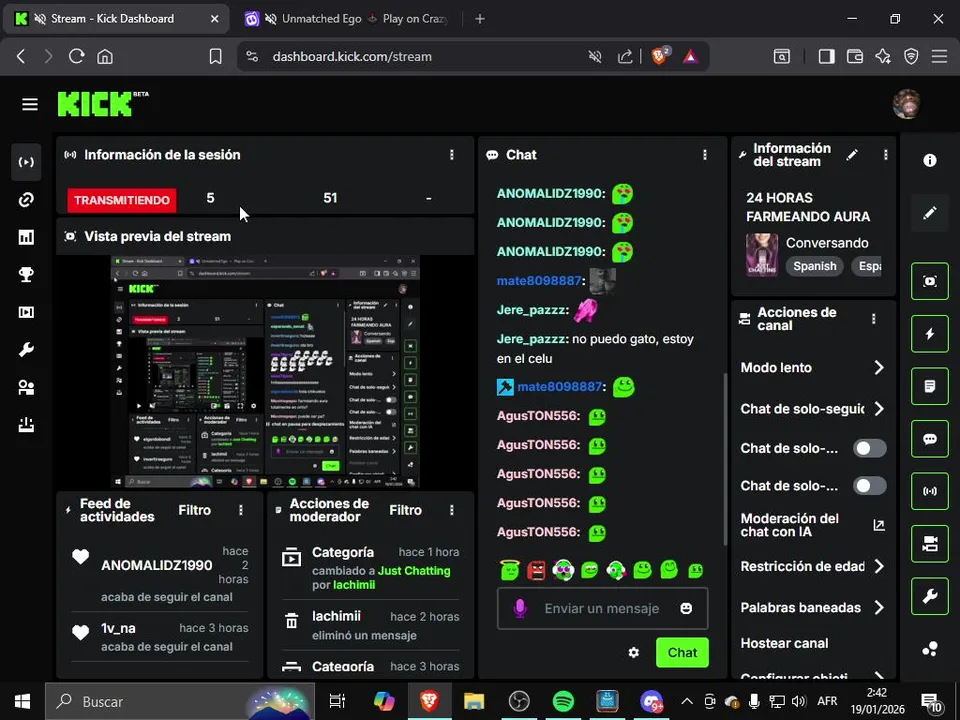Select the Spanish tag

(x=814, y=266)
